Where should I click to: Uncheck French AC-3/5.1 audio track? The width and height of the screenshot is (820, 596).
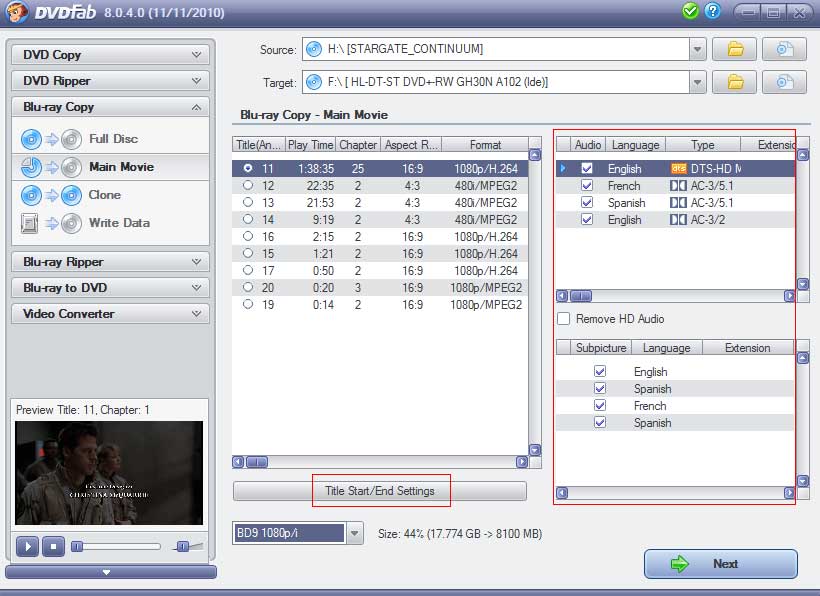pos(587,186)
